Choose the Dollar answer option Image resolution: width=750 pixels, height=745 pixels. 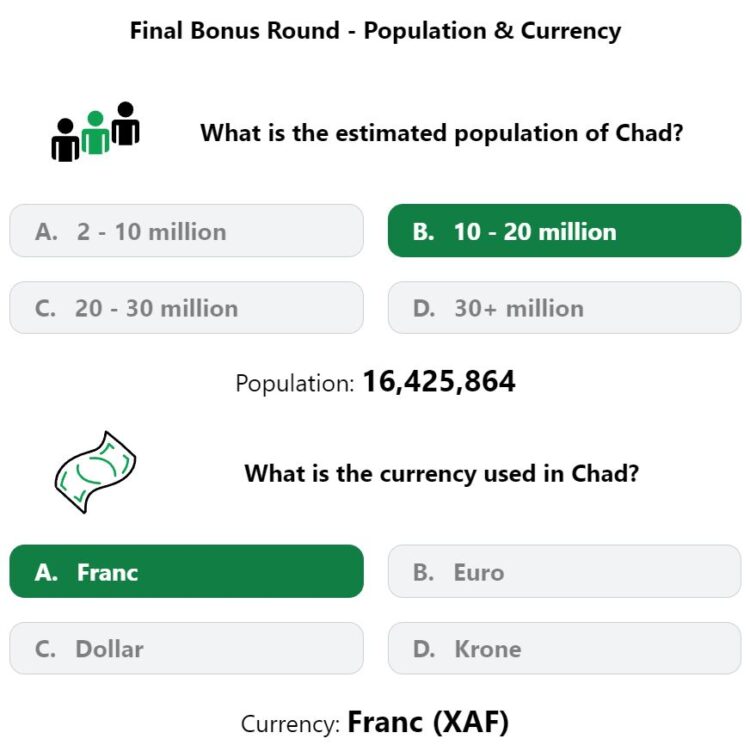point(187,648)
